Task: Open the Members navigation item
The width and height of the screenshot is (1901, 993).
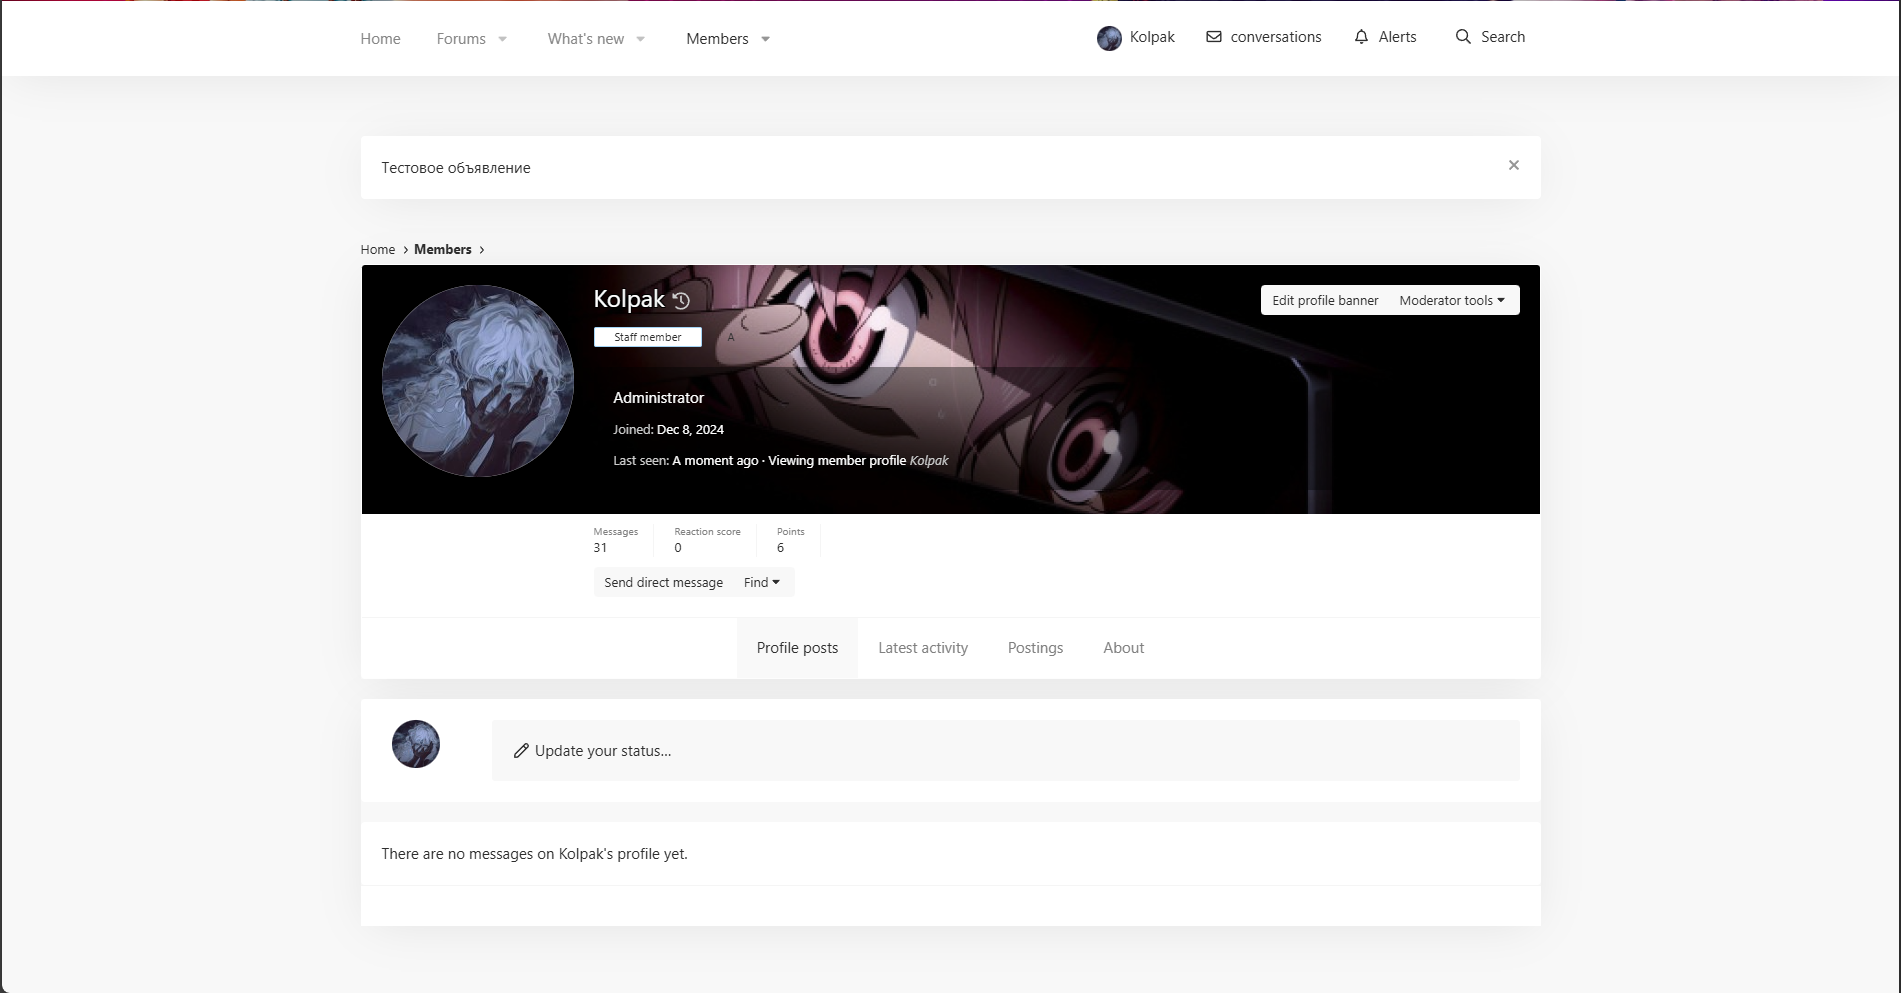Action: (x=717, y=39)
